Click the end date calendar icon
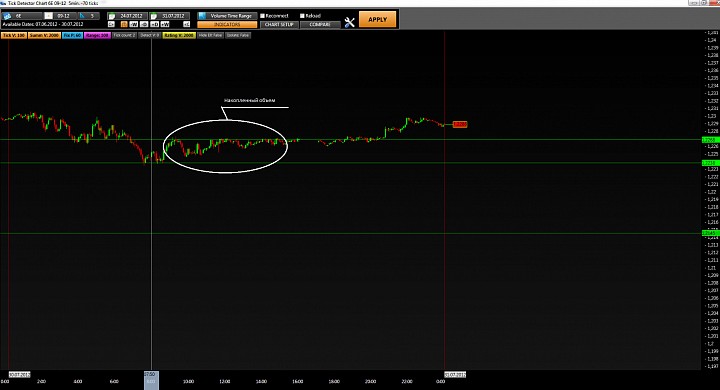Viewport: 720px width, 390px height. (154, 16)
